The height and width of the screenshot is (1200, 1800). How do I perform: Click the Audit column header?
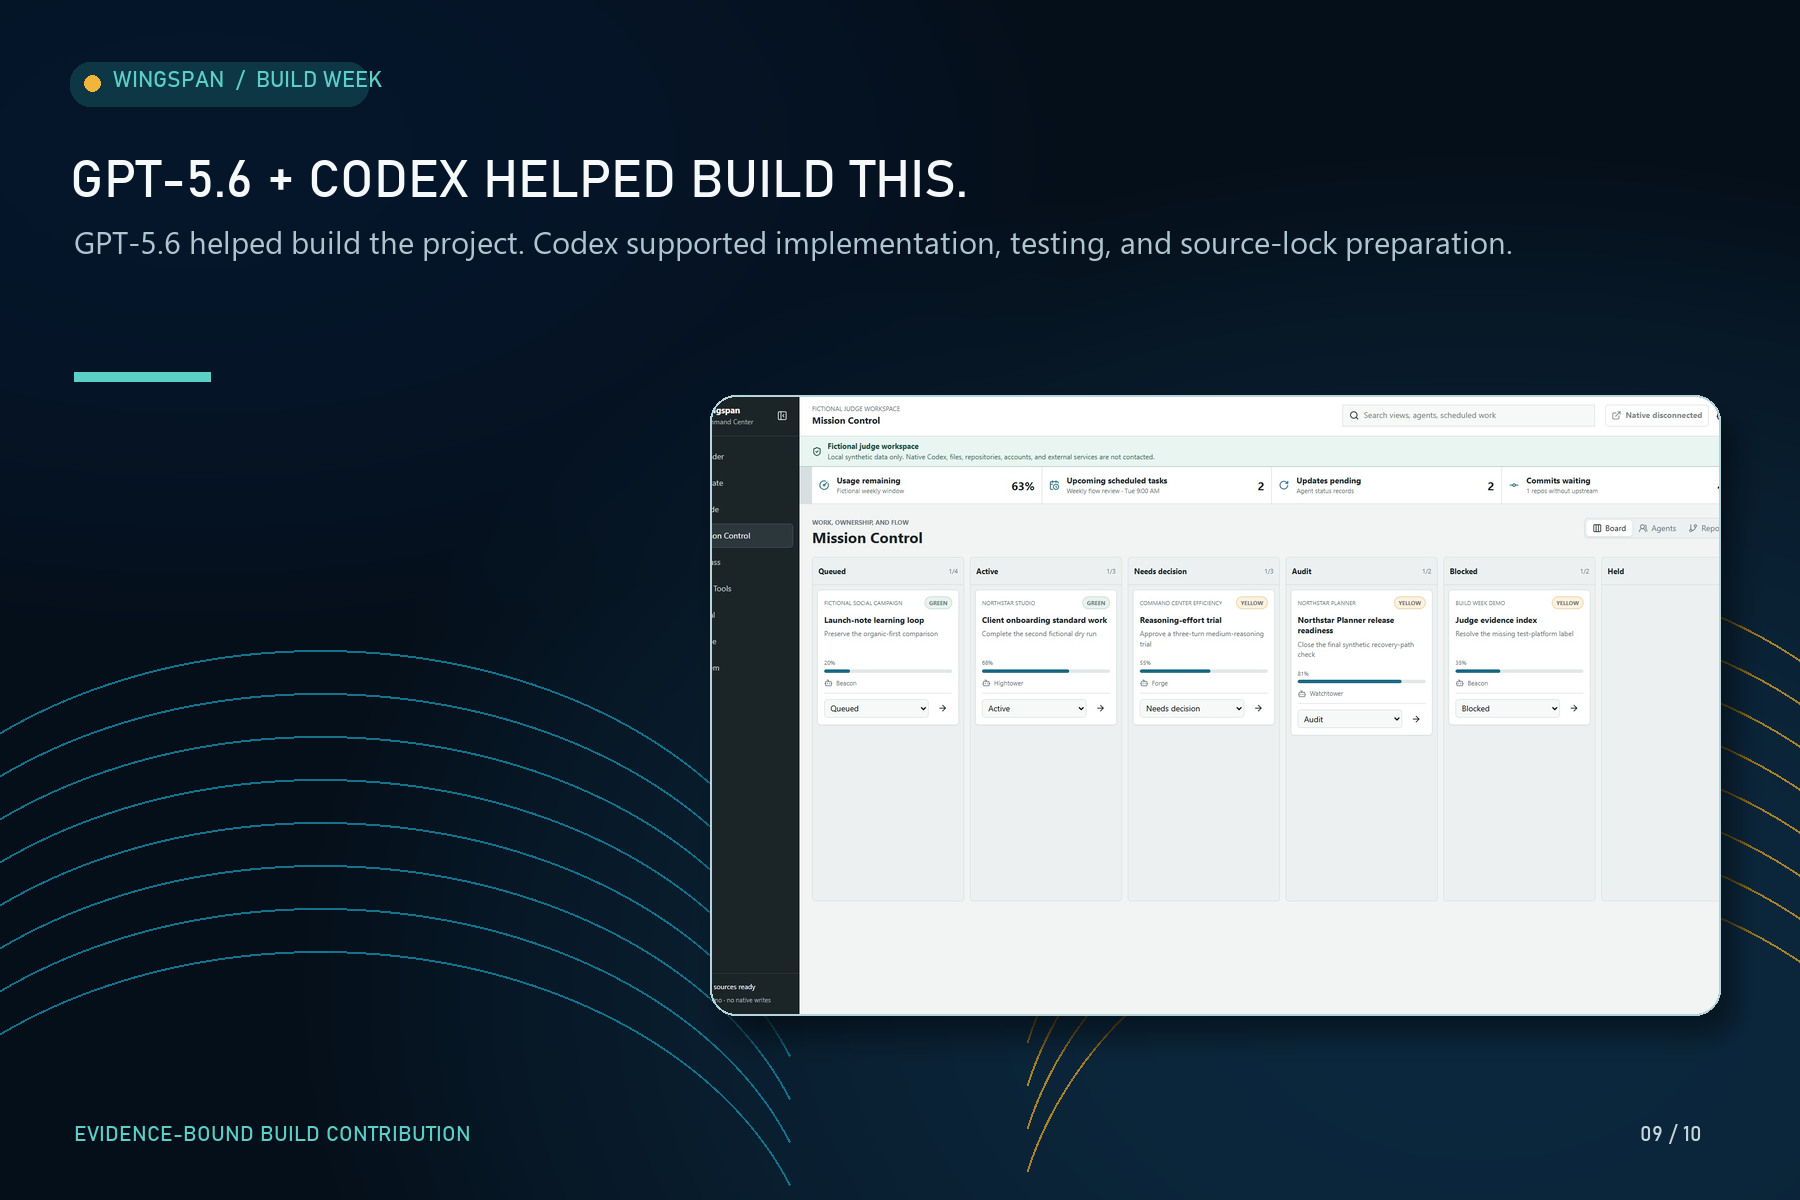[x=1362, y=572]
